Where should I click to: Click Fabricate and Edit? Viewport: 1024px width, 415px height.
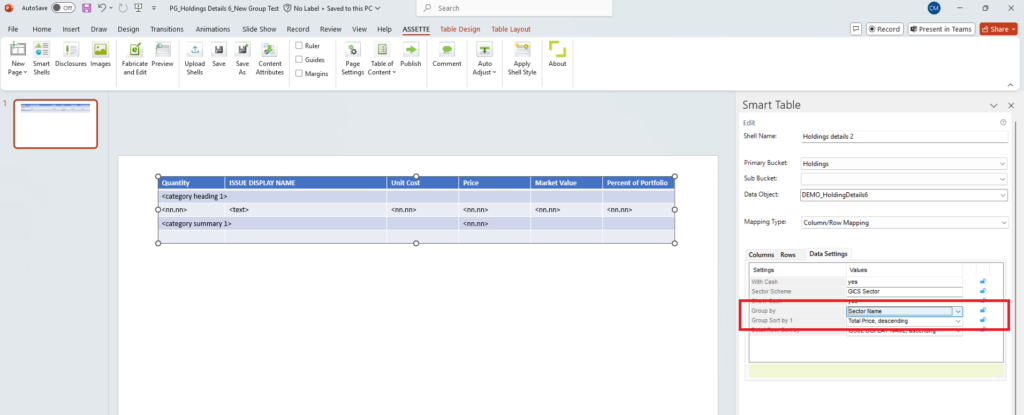pos(135,59)
